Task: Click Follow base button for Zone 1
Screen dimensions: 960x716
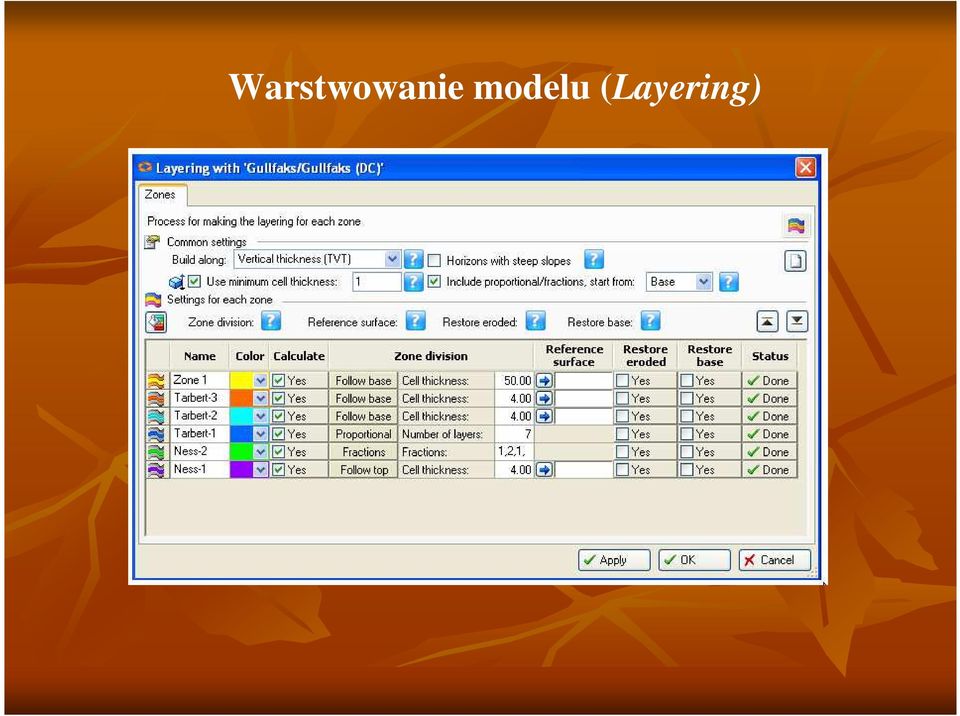Action: click(x=363, y=380)
